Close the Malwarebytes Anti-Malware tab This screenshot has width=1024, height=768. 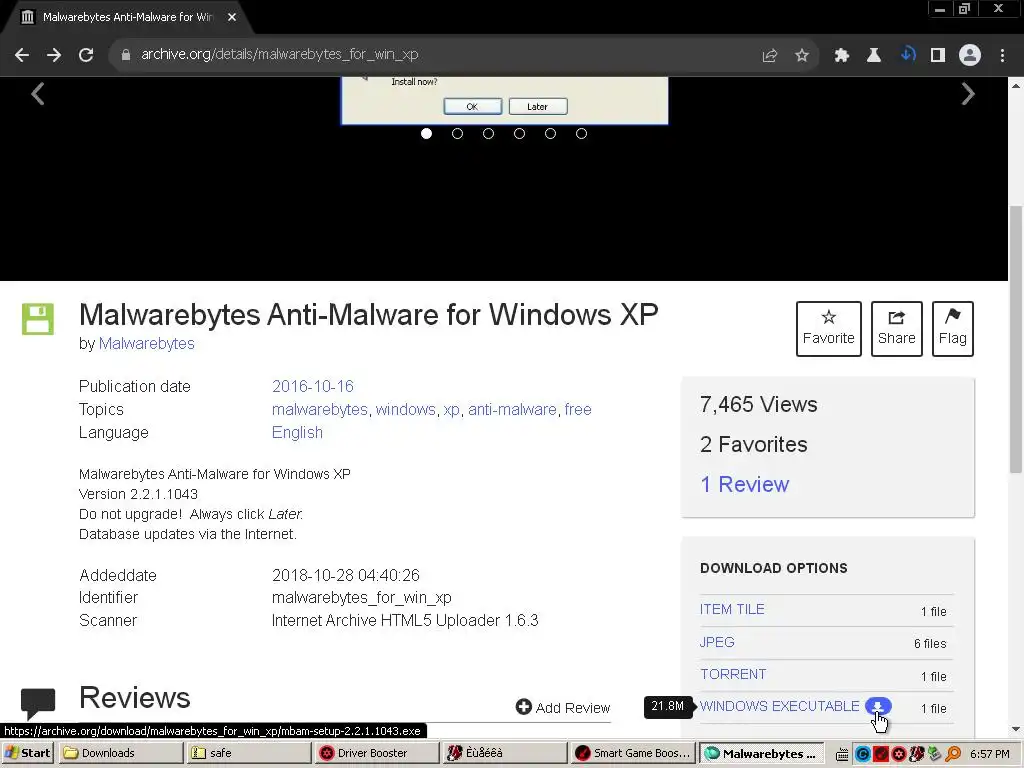tap(232, 18)
